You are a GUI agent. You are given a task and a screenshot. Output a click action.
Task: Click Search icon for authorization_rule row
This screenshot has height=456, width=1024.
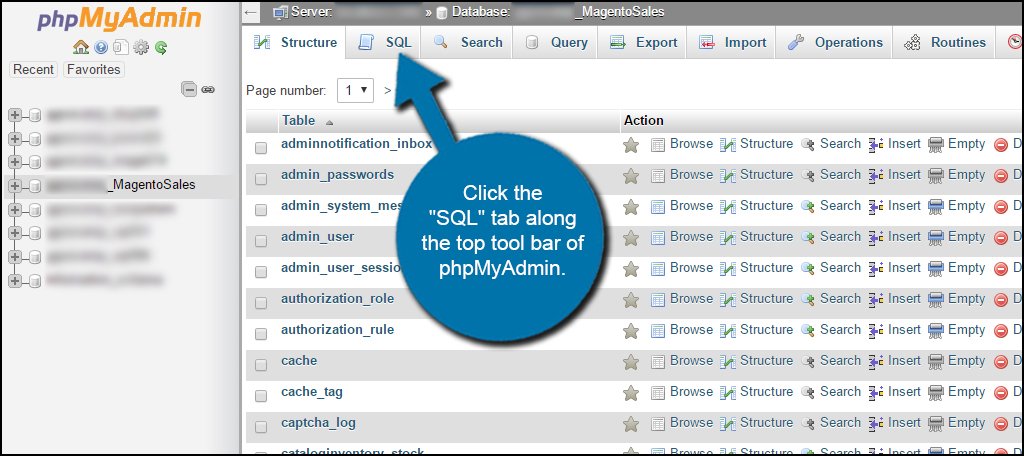808,331
